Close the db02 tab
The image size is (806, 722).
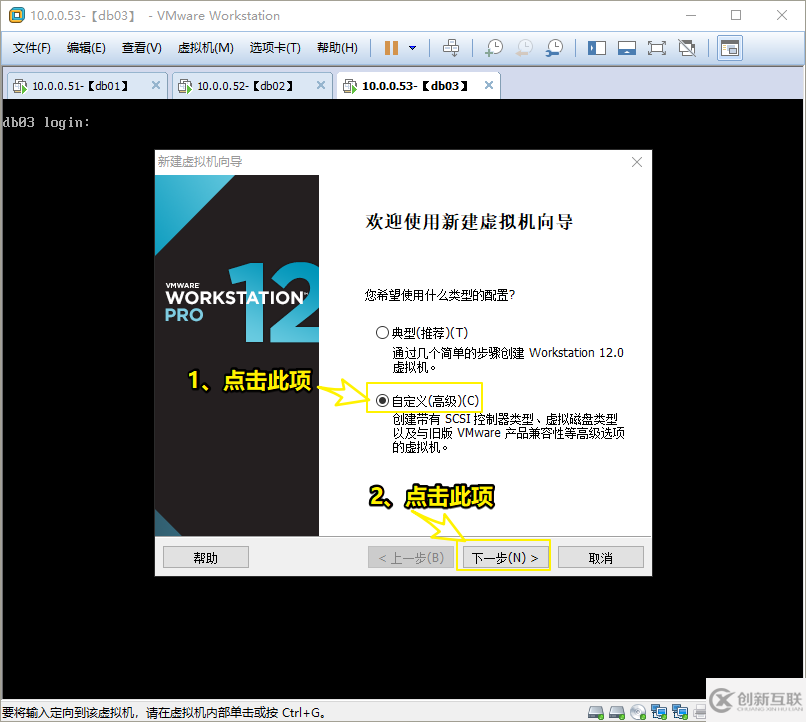tap(321, 85)
